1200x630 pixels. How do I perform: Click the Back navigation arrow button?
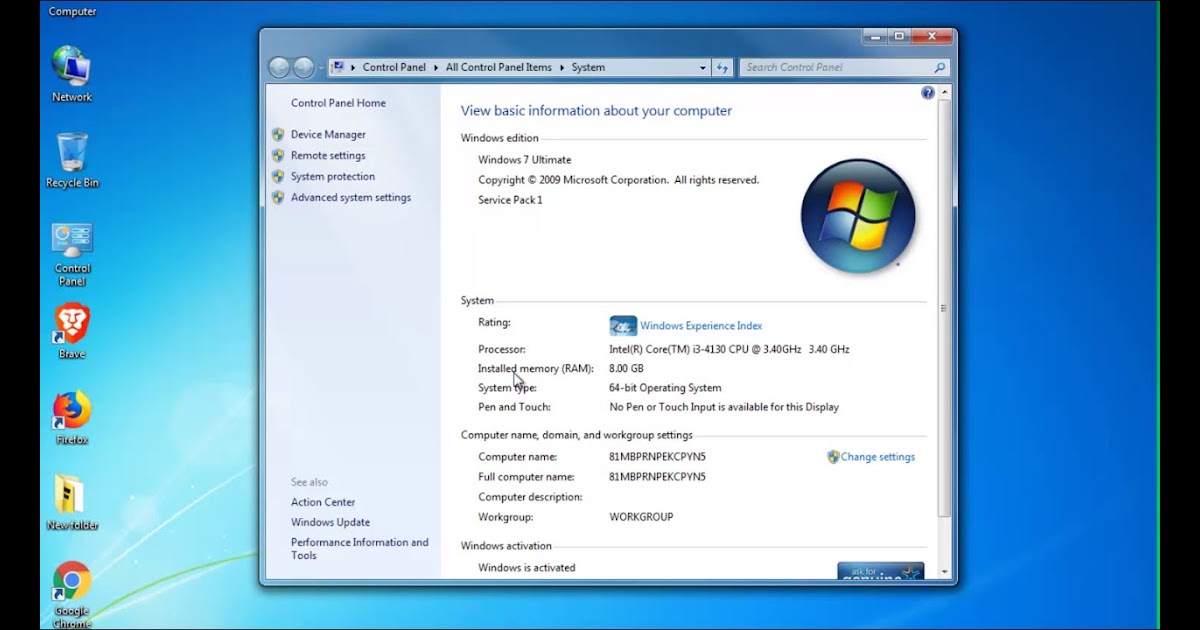click(x=279, y=67)
